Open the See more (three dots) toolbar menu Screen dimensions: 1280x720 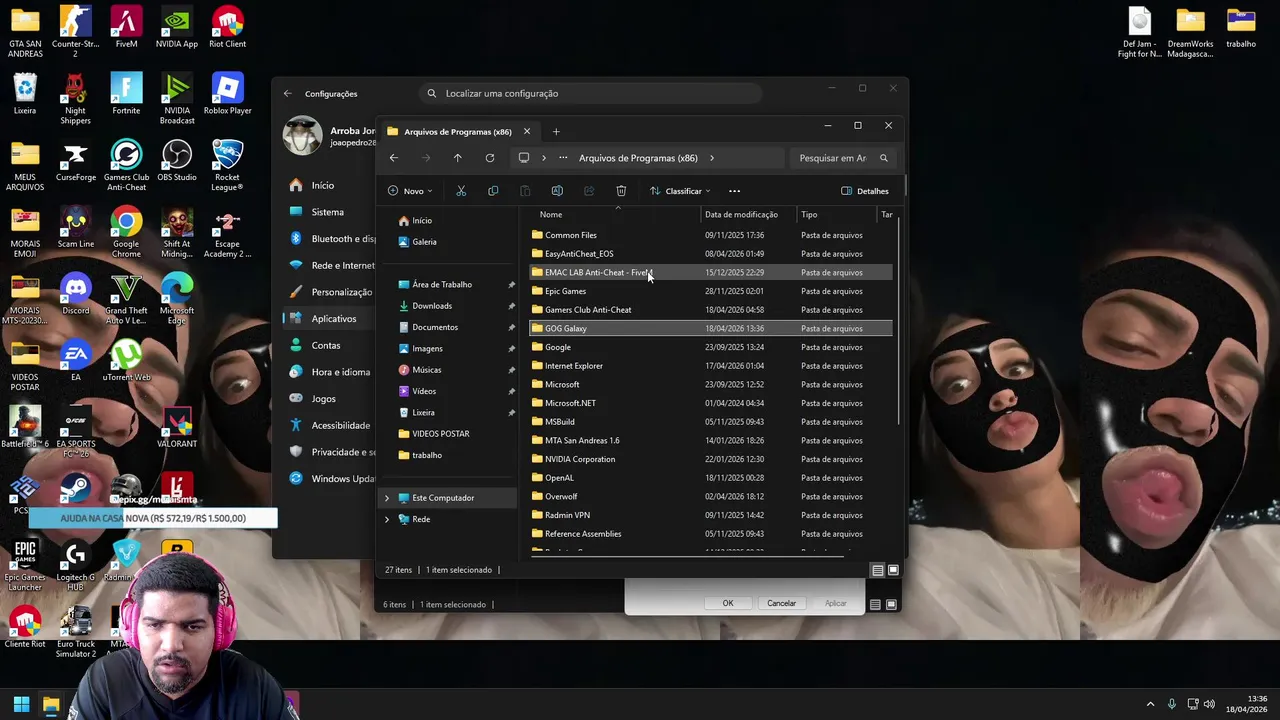click(735, 191)
